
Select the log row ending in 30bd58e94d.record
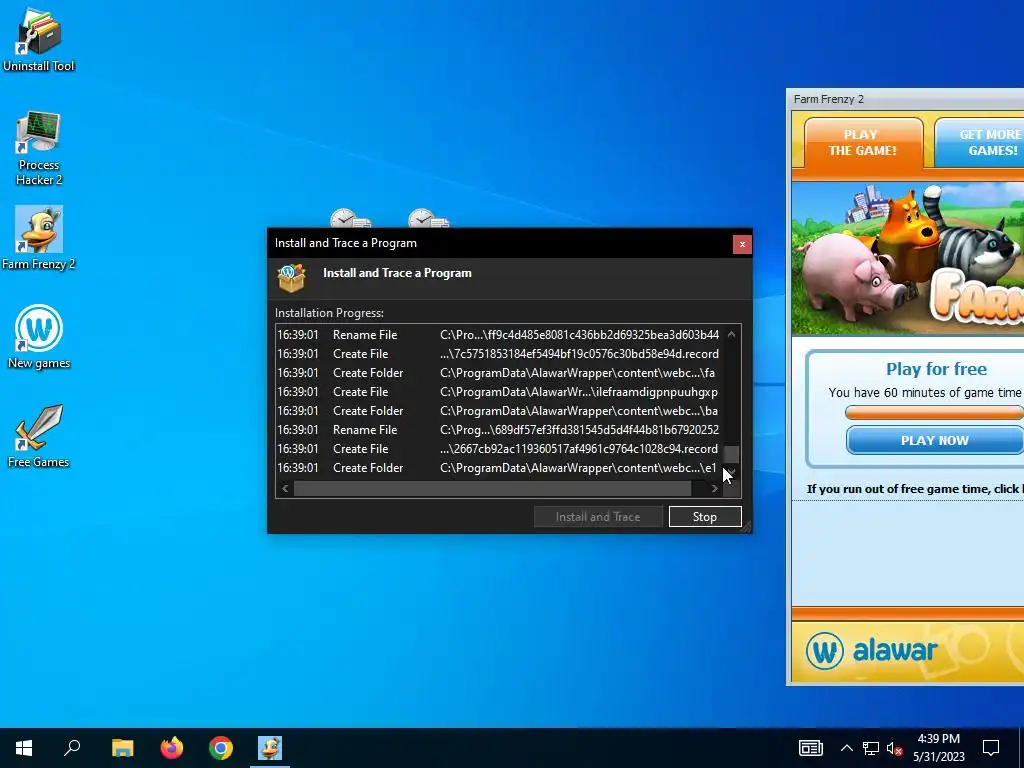click(499, 353)
